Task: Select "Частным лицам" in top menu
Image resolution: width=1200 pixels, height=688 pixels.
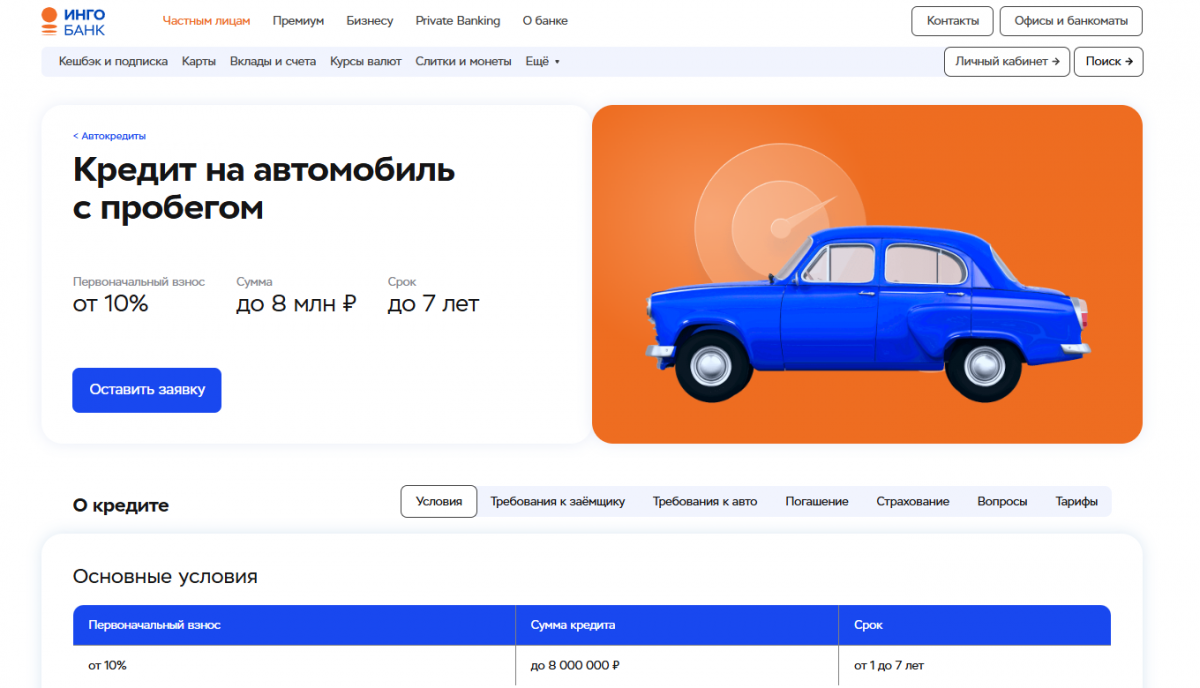Action: pos(206,21)
